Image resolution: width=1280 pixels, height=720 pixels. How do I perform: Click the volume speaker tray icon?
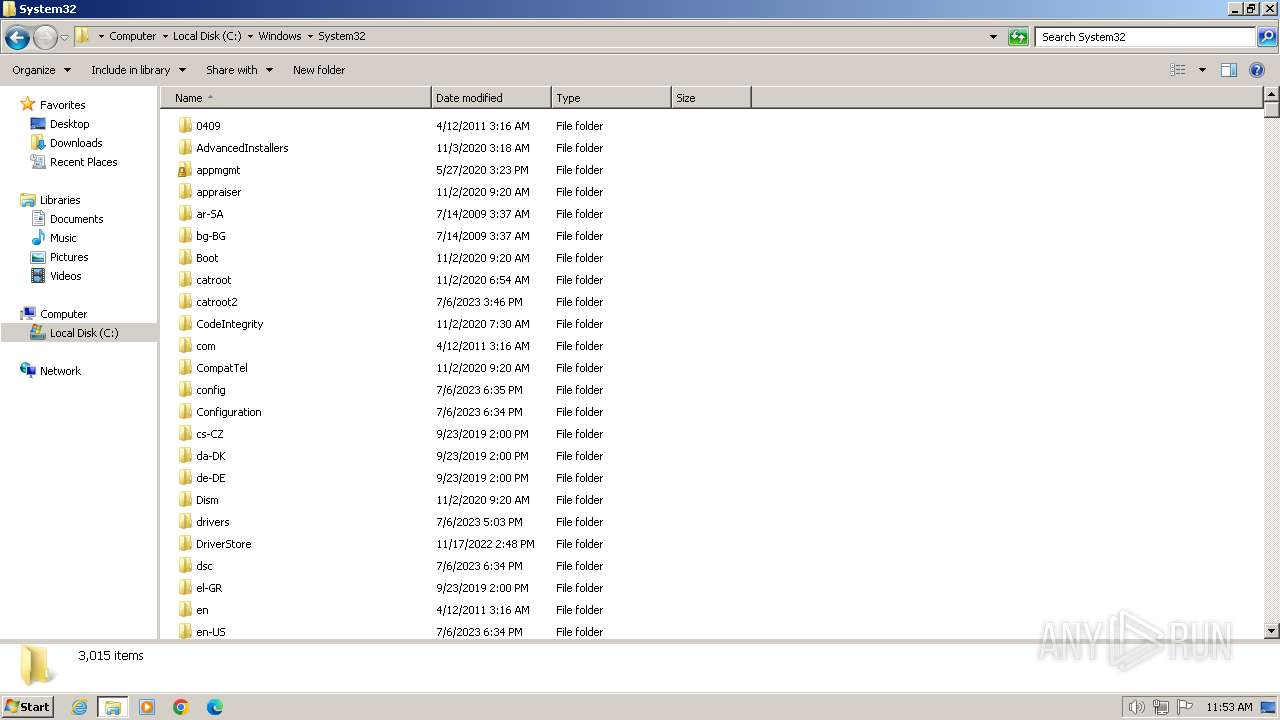point(1136,707)
